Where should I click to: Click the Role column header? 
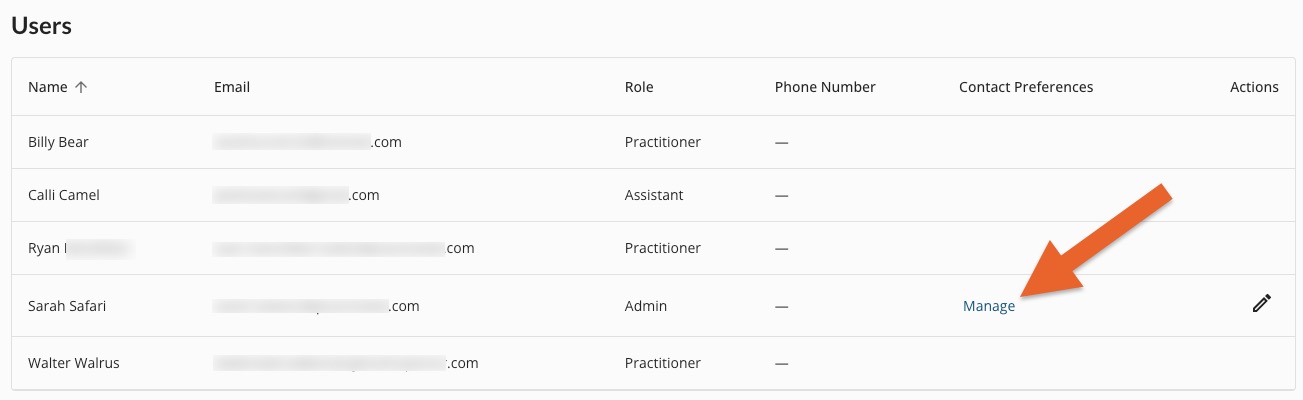click(x=639, y=87)
